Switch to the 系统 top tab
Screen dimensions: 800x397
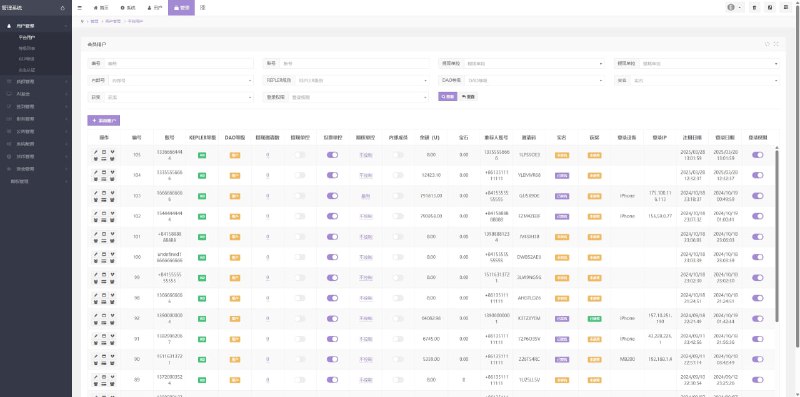click(128, 8)
